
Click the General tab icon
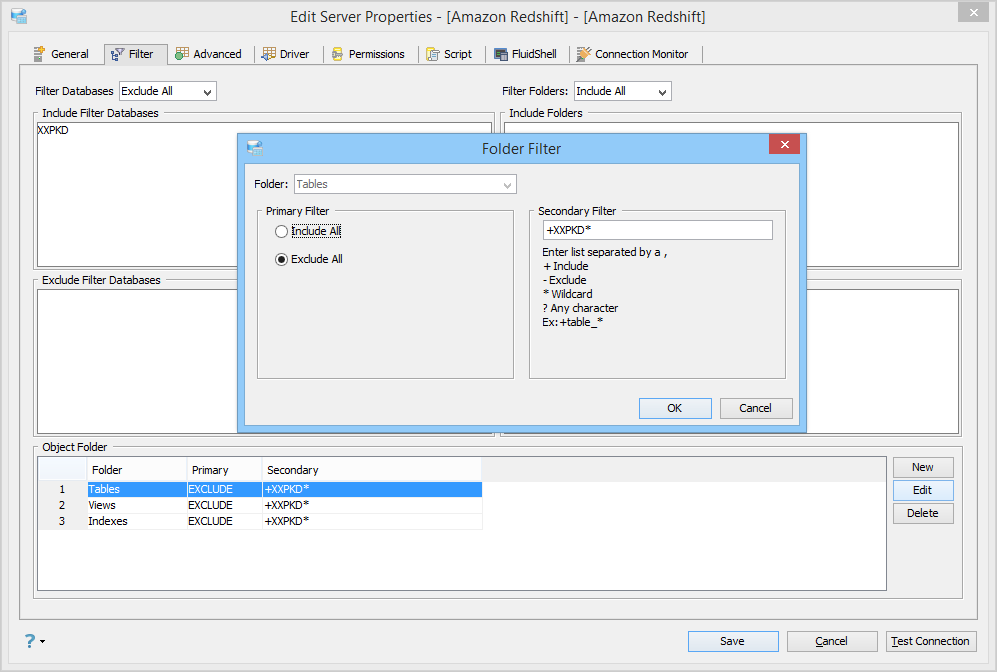click(39, 54)
